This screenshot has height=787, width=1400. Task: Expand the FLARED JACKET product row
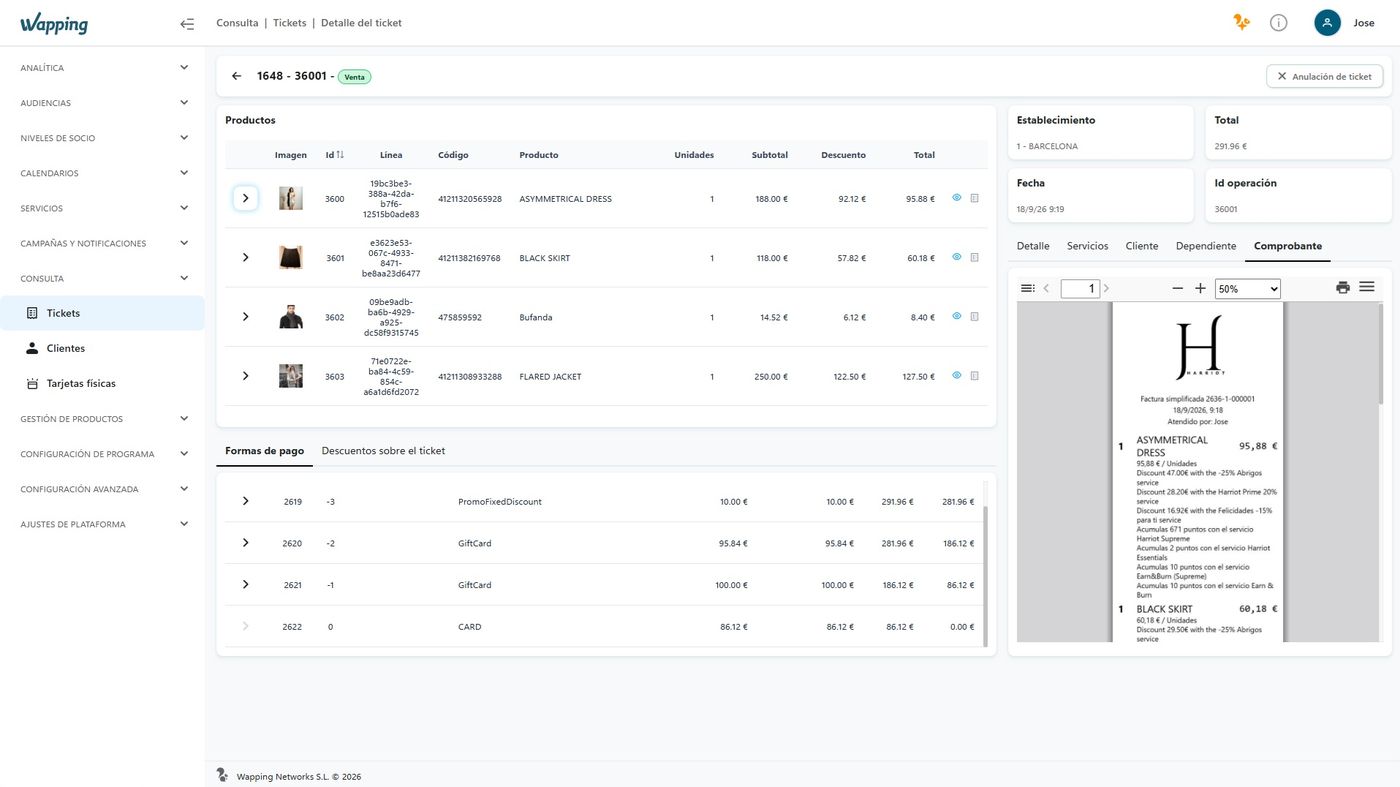(x=246, y=376)
